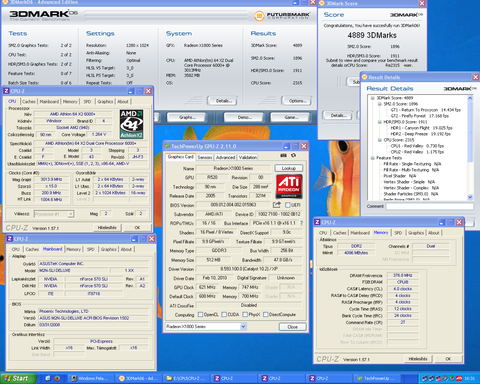Click the Close button in GPU-Z
This screenshot has height=384, width=480.
click(292, 327)
